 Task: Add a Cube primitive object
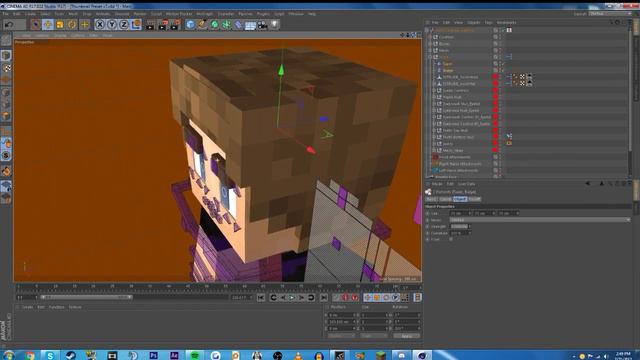click(x=190, y=25)
